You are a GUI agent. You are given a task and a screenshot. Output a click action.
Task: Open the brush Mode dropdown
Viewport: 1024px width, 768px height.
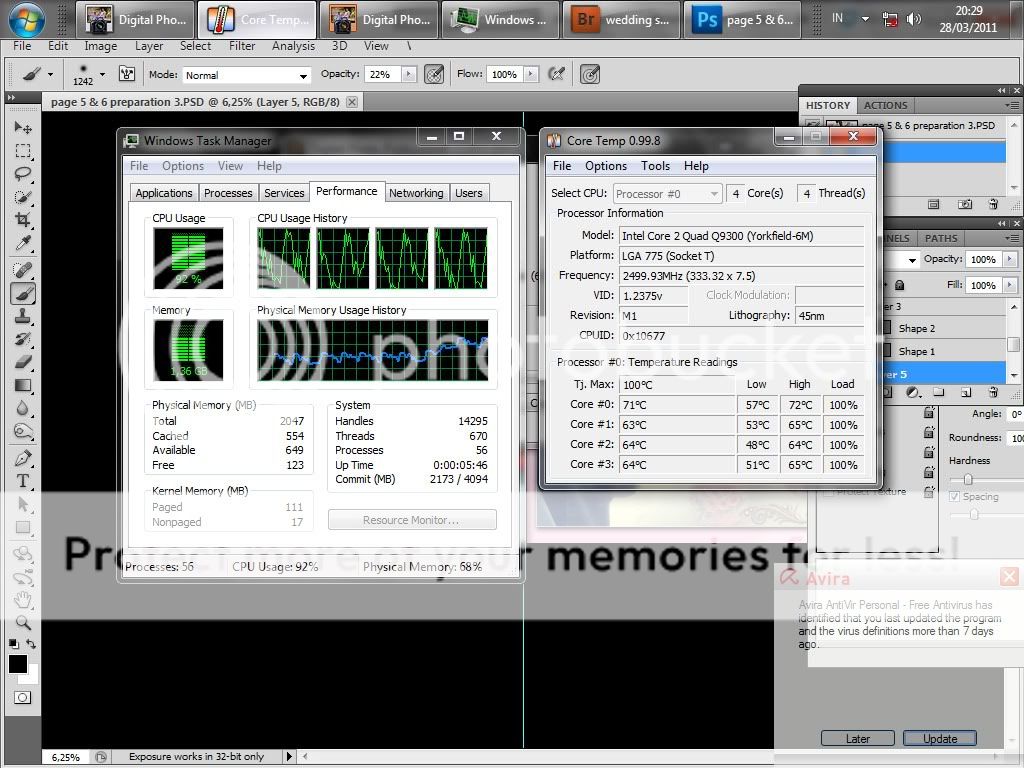tap(246, 75)
